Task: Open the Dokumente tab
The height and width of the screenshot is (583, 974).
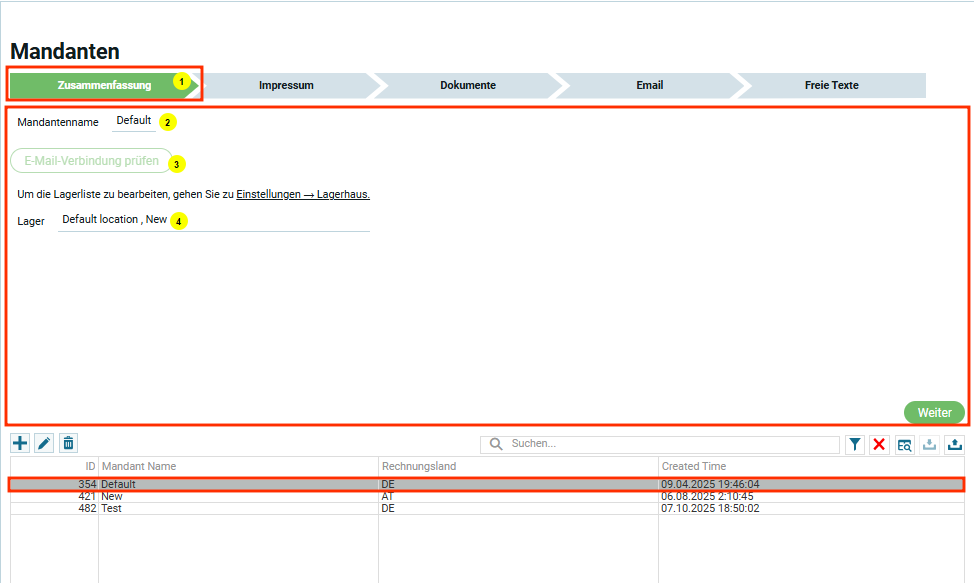Action: (x=467, y=85)
